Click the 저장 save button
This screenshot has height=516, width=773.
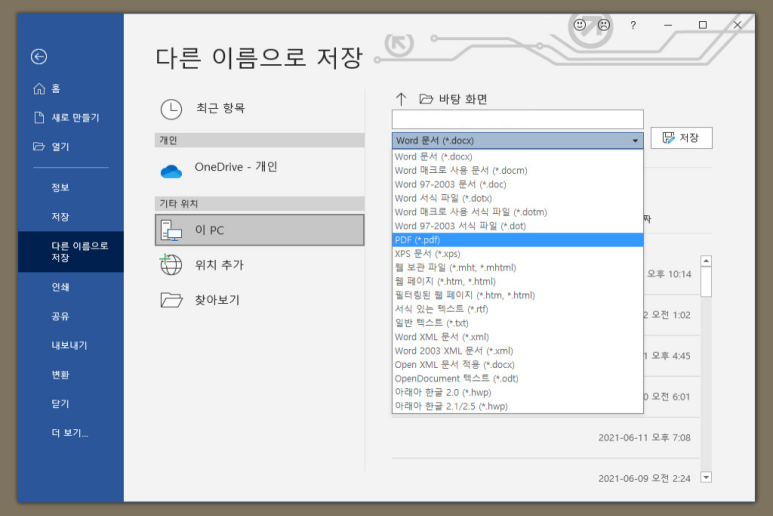681,138
